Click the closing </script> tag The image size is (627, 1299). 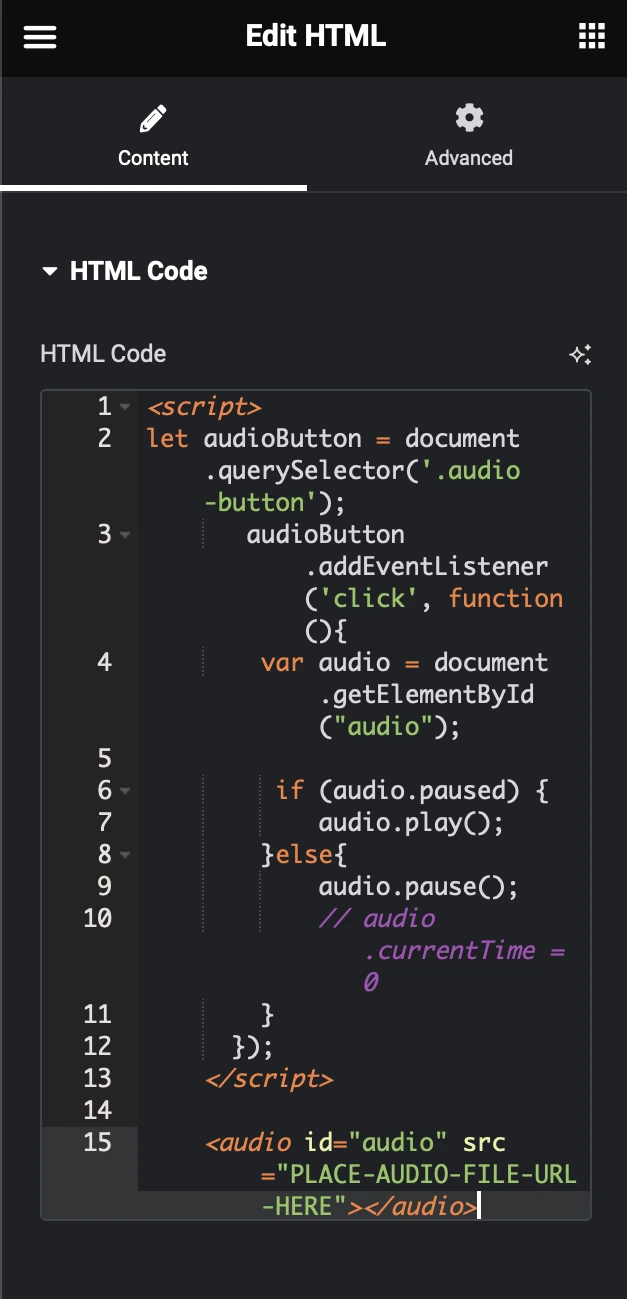(x=269, y=1078)
